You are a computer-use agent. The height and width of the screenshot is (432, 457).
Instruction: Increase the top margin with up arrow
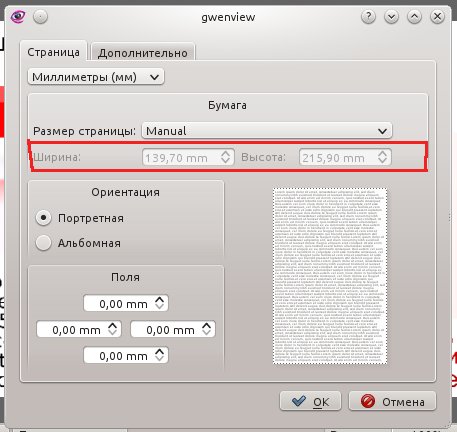point(160,300)
